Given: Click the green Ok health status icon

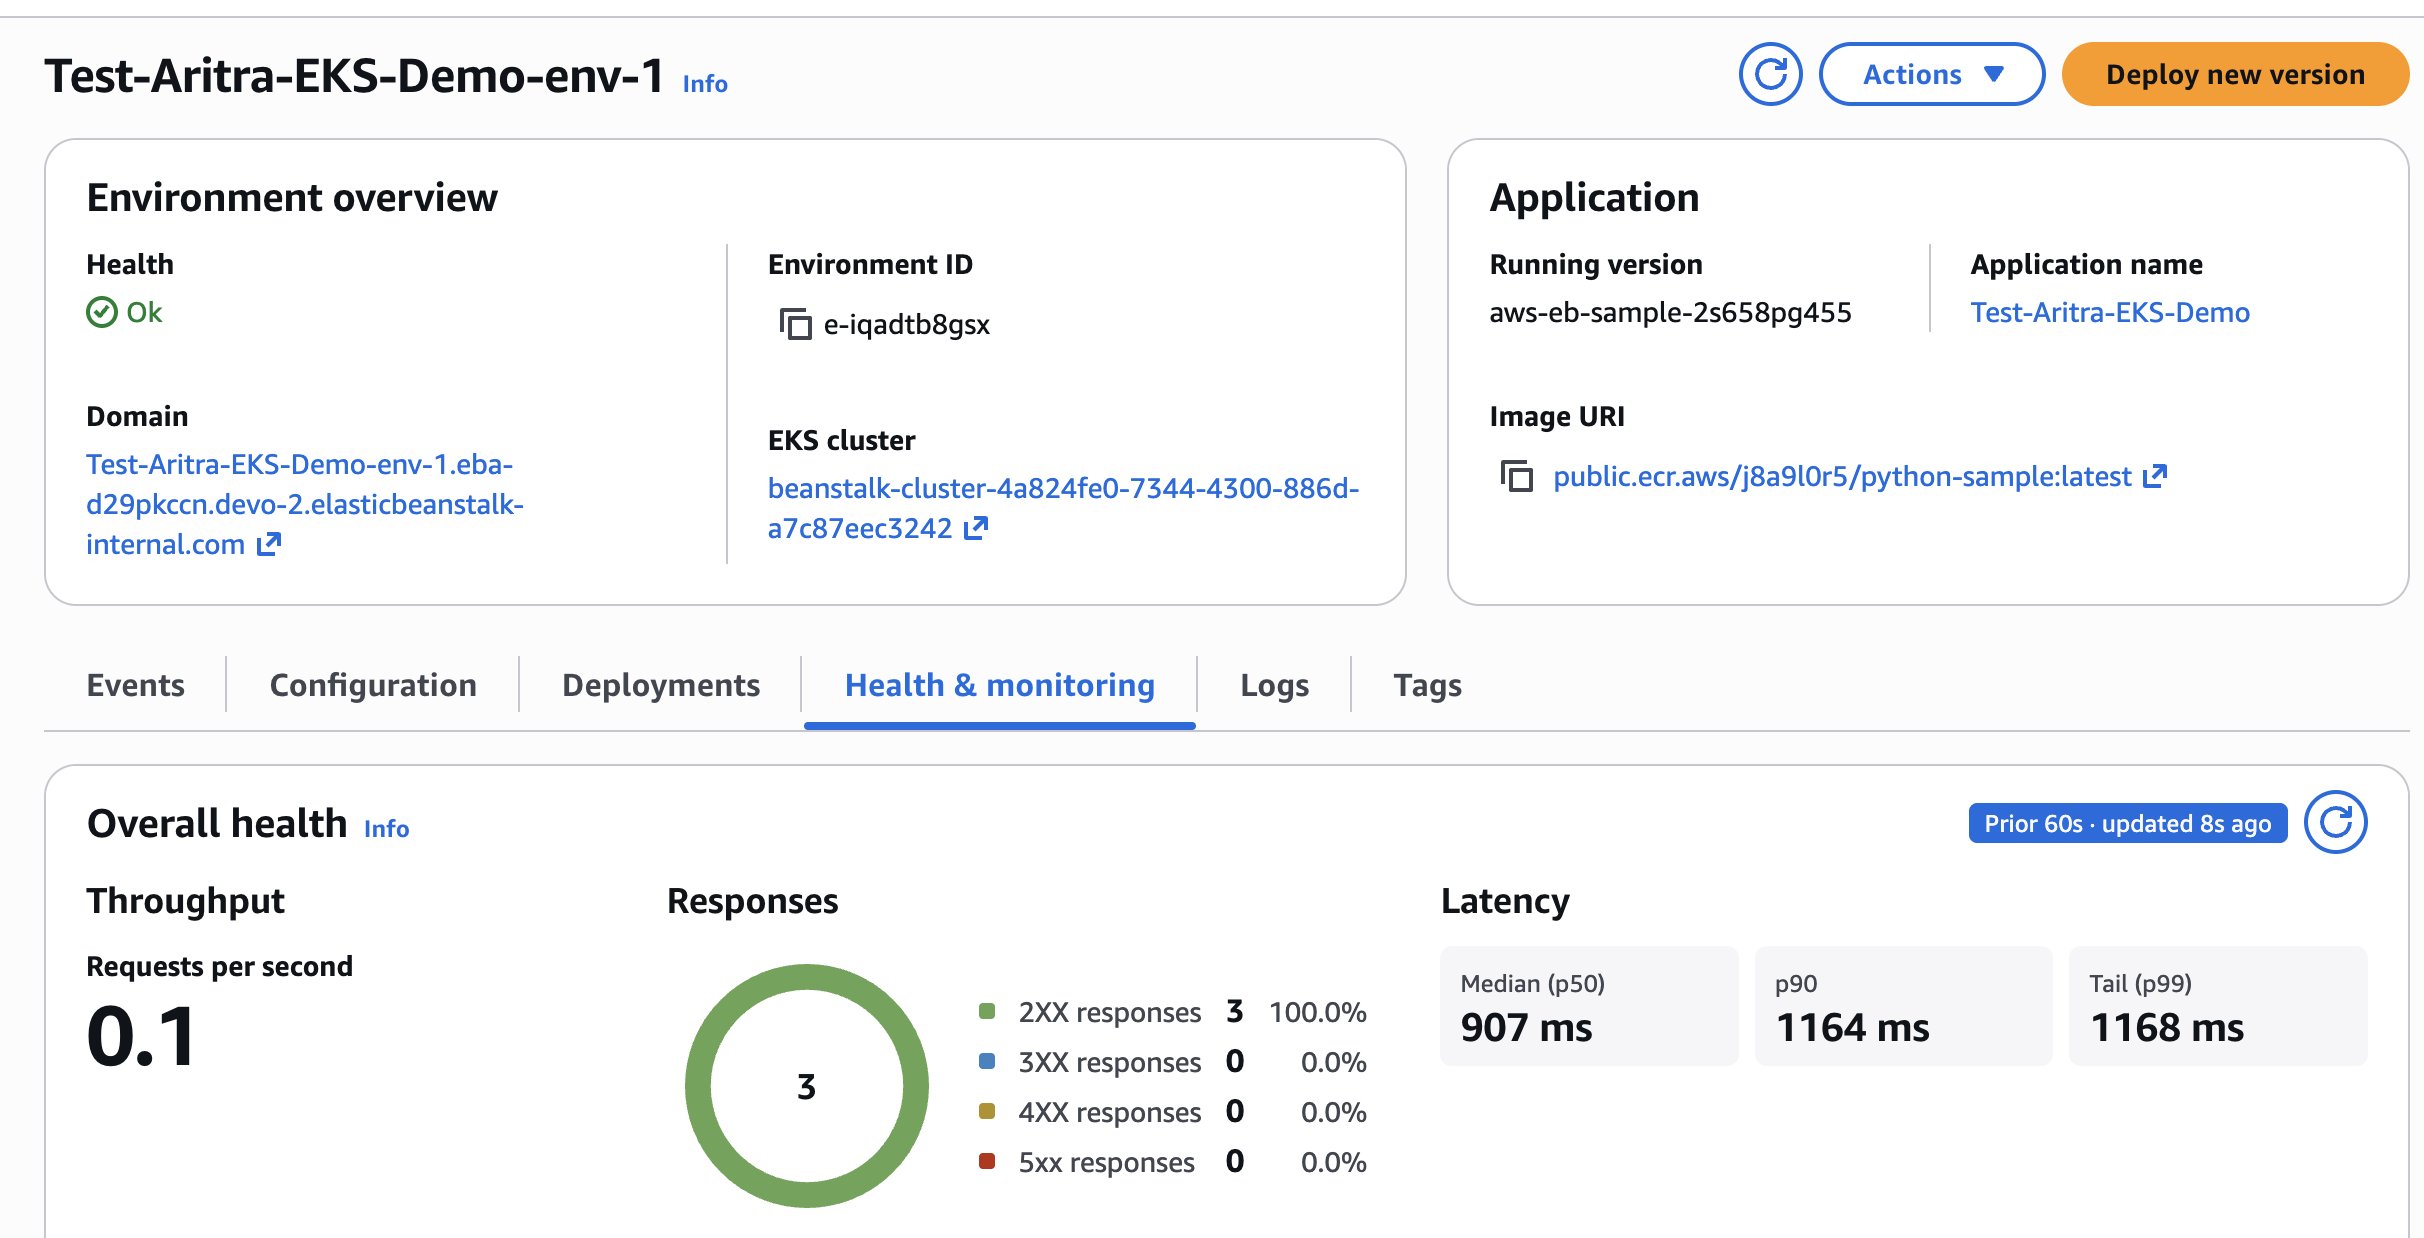Looking at the screenshot, I should (102, 312).
